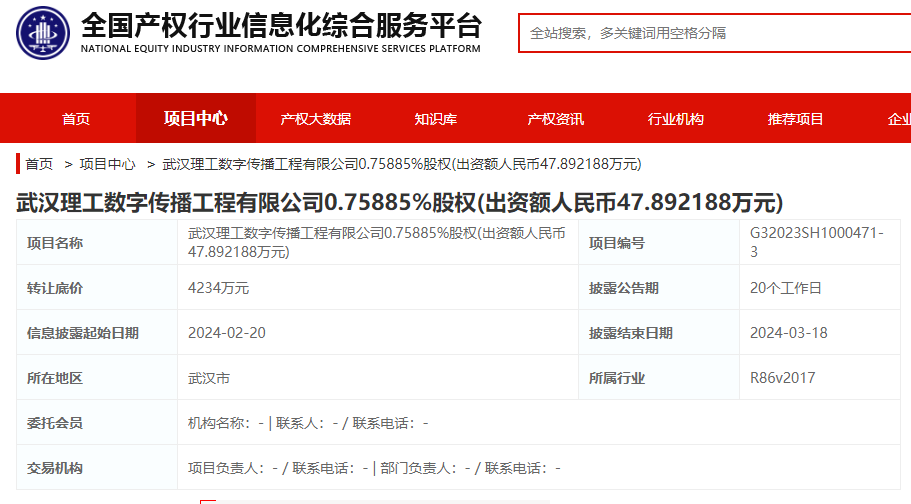The image size is (911, 504).
Task: Click the start date 2024-02-20
Action: click(x=227, y=333)
